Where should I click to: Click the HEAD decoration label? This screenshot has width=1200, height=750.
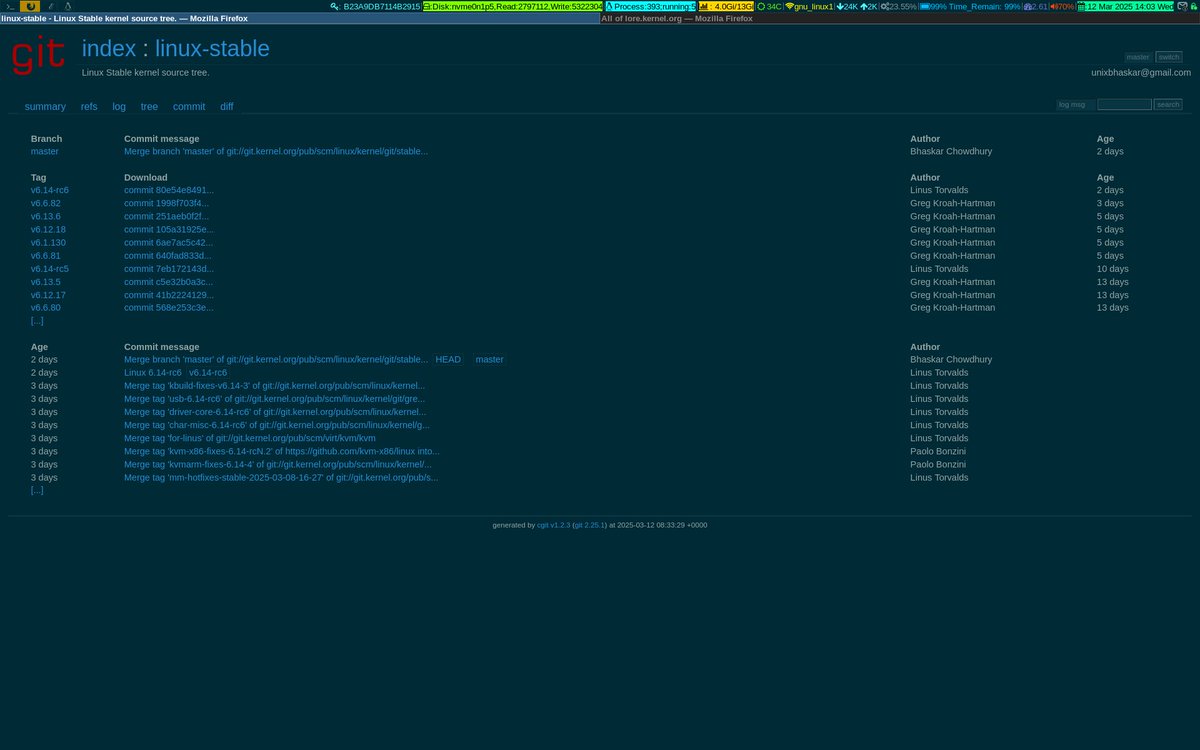pyautogui.click(x=448, y=359)
